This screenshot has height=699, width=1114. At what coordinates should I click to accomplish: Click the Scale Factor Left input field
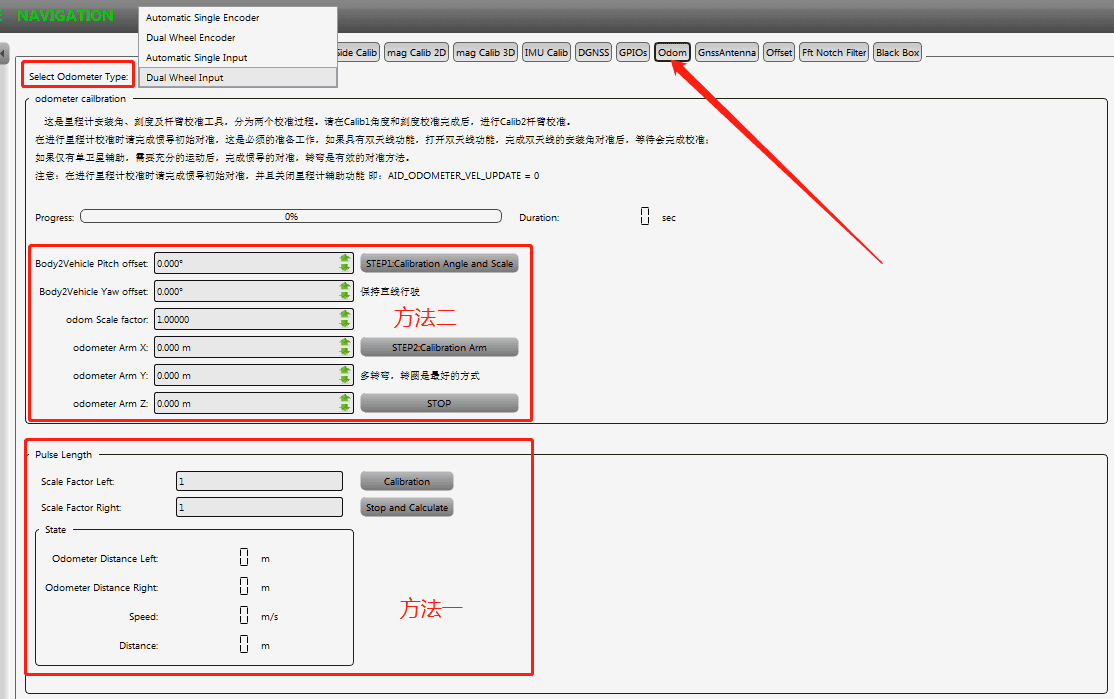(x=259, y=482)
